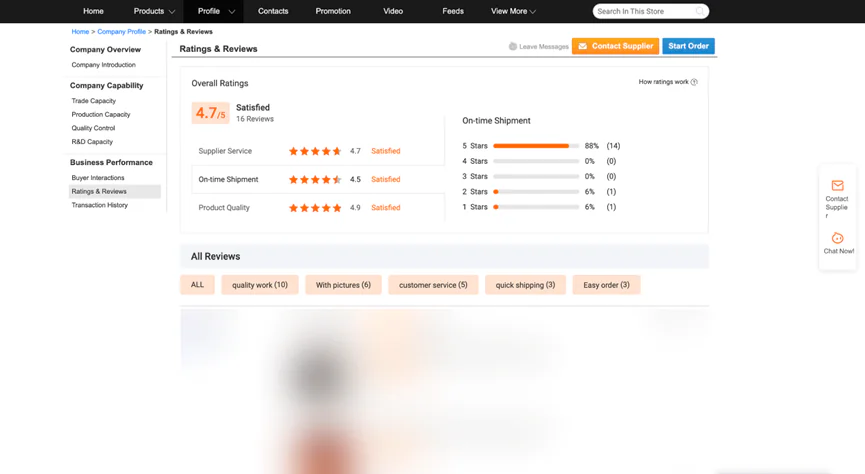
Task: Go to the Home menu item
Action: pyautogui.click(x=93, y=11)
